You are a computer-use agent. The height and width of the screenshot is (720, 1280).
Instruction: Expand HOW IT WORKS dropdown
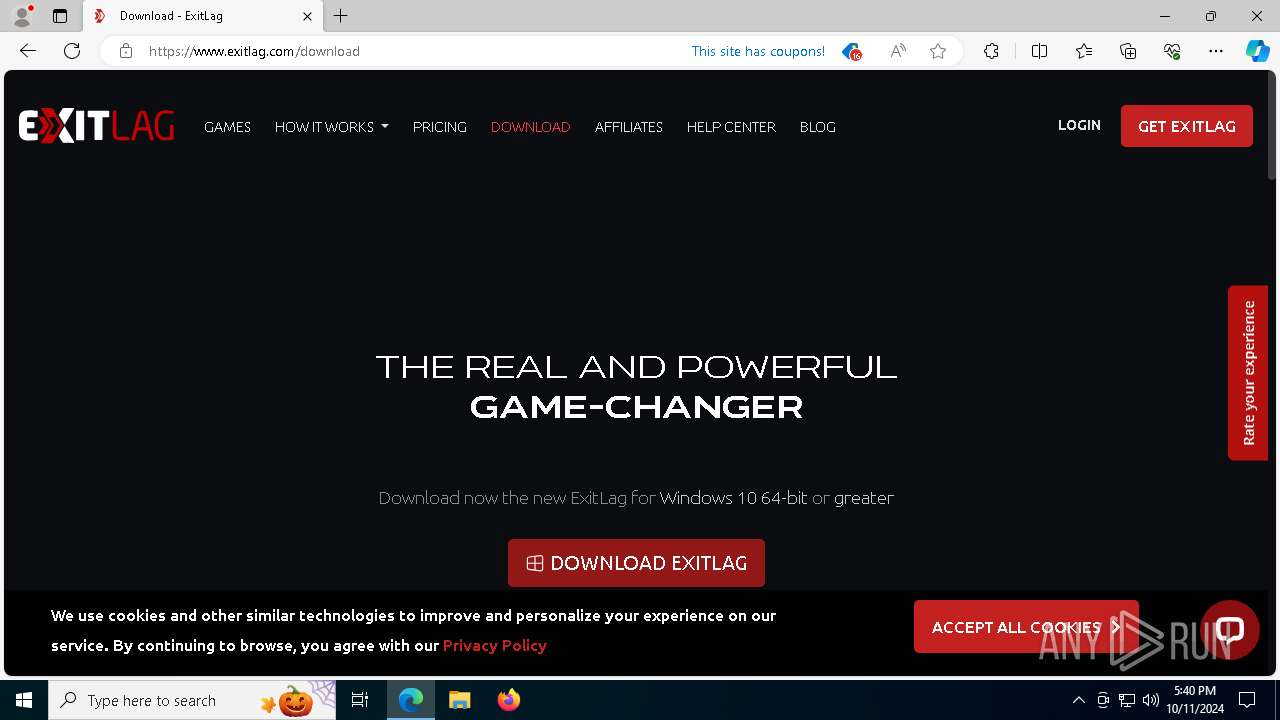332,127
